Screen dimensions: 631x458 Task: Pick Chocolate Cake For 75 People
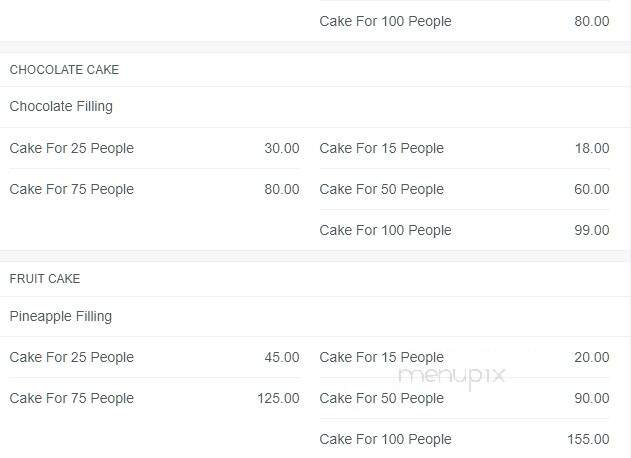click(72, 189)
